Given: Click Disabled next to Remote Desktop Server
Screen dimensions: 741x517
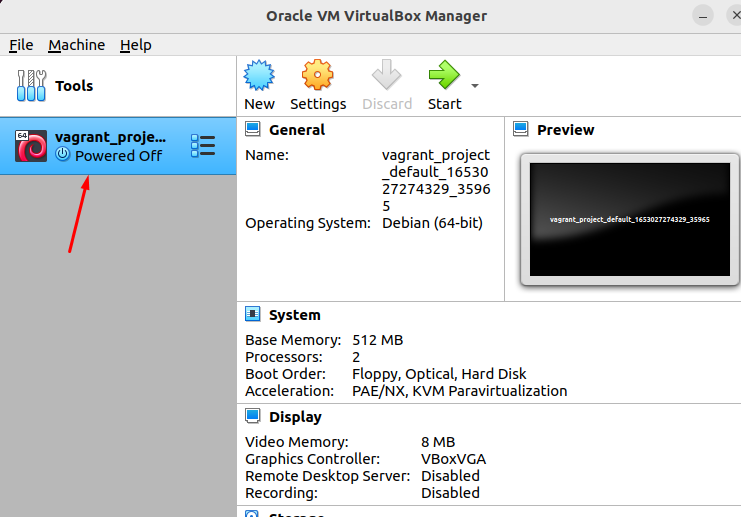Looking at the screenshot, I should point(450,476).
